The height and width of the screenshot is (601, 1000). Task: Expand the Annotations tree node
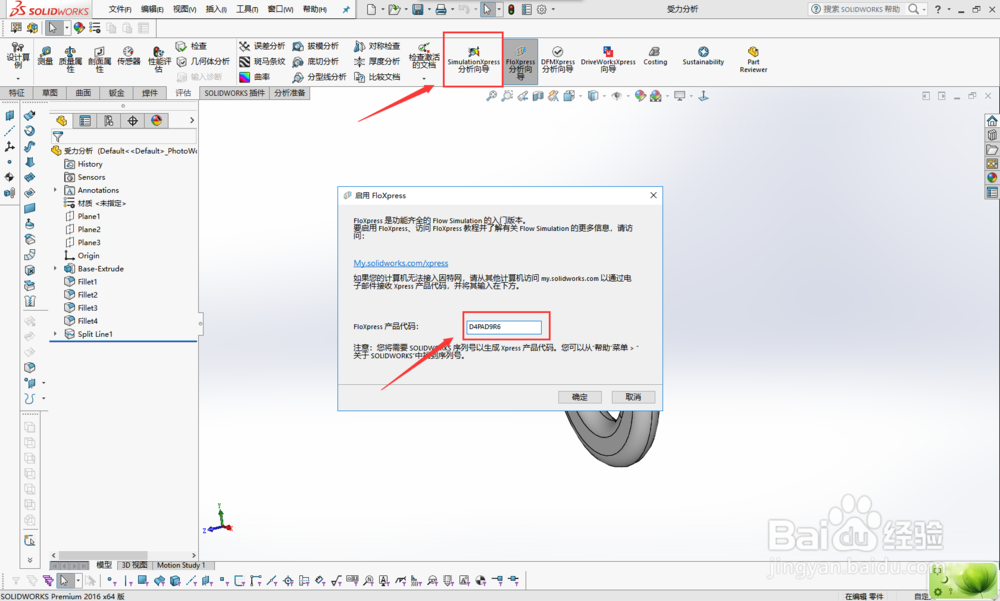pyautogui.click(x=55, y=190)
